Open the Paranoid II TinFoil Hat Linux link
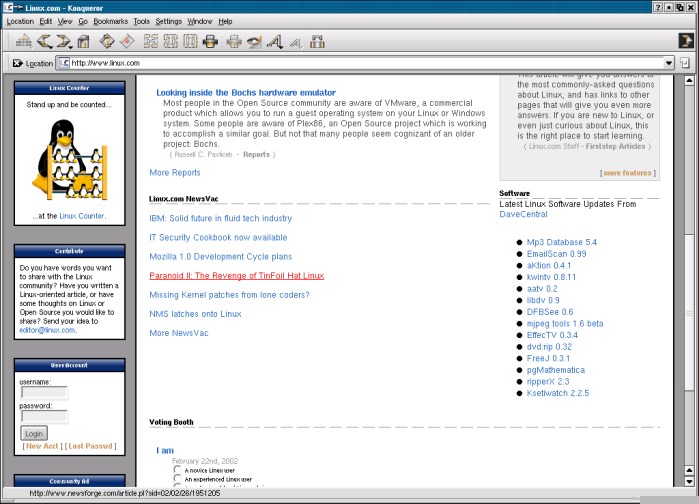 coord(236,276)
